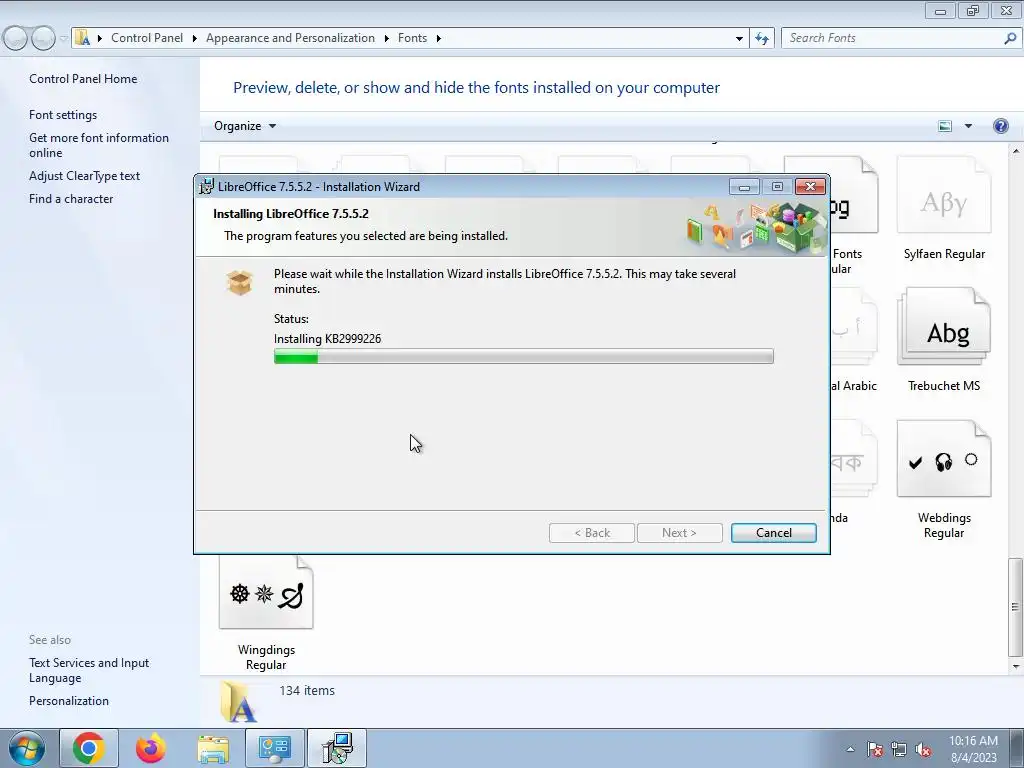The image size is (1024, 768).
Task: Open Personalization link in See also
Action: [x=69, y=701]
